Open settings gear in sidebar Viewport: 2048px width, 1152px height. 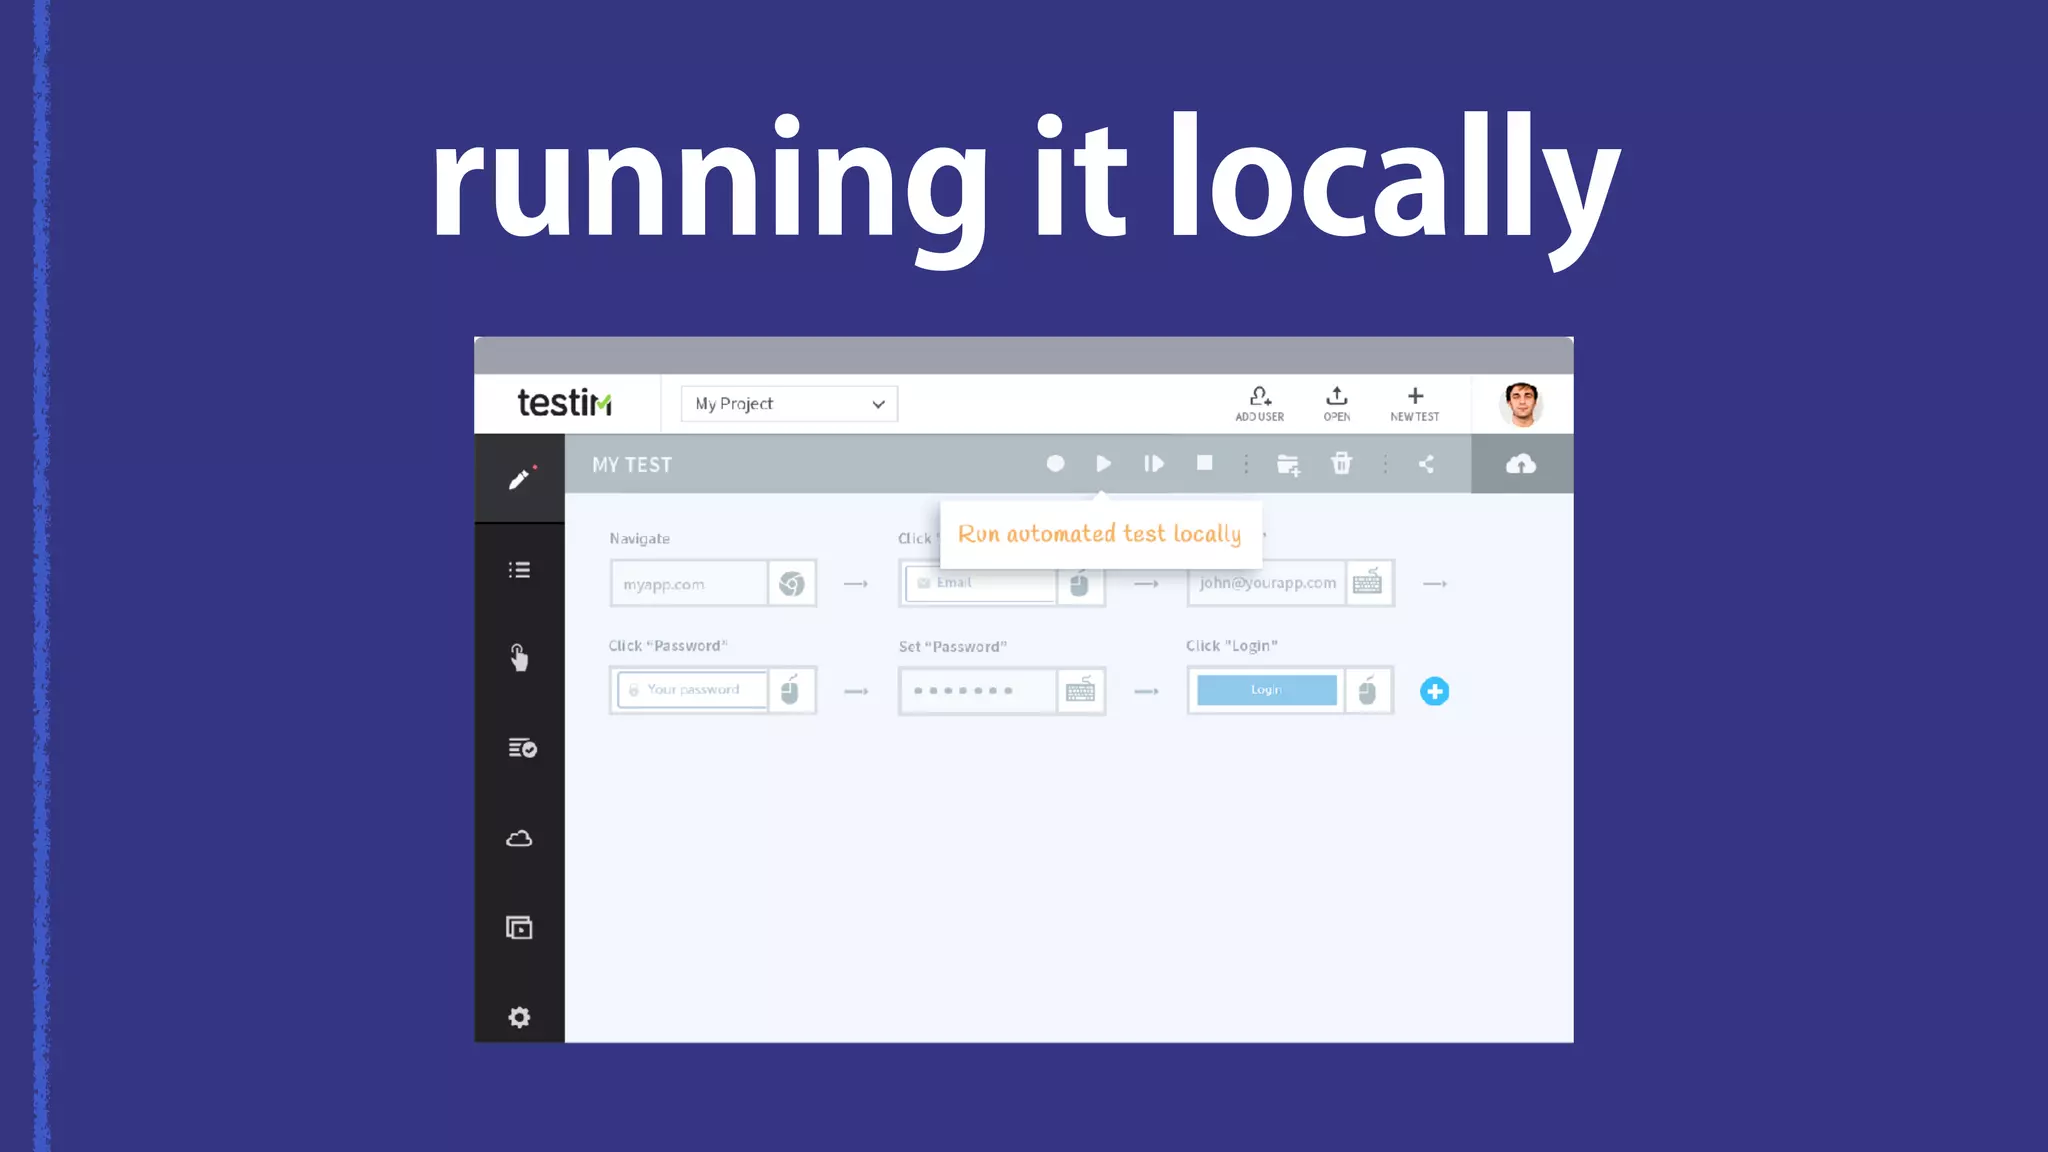pos(519,1017)
